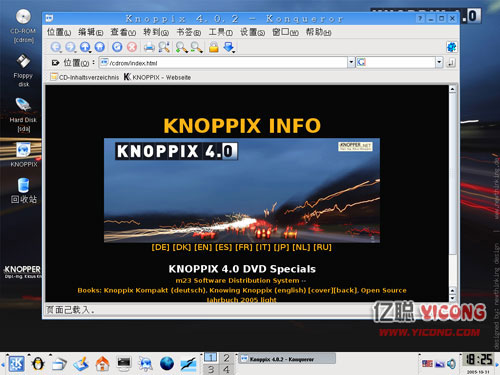Viewport: 500px width, 375px height.
Task: Click the Go button beside search box
Action: (x=451, y=62)
